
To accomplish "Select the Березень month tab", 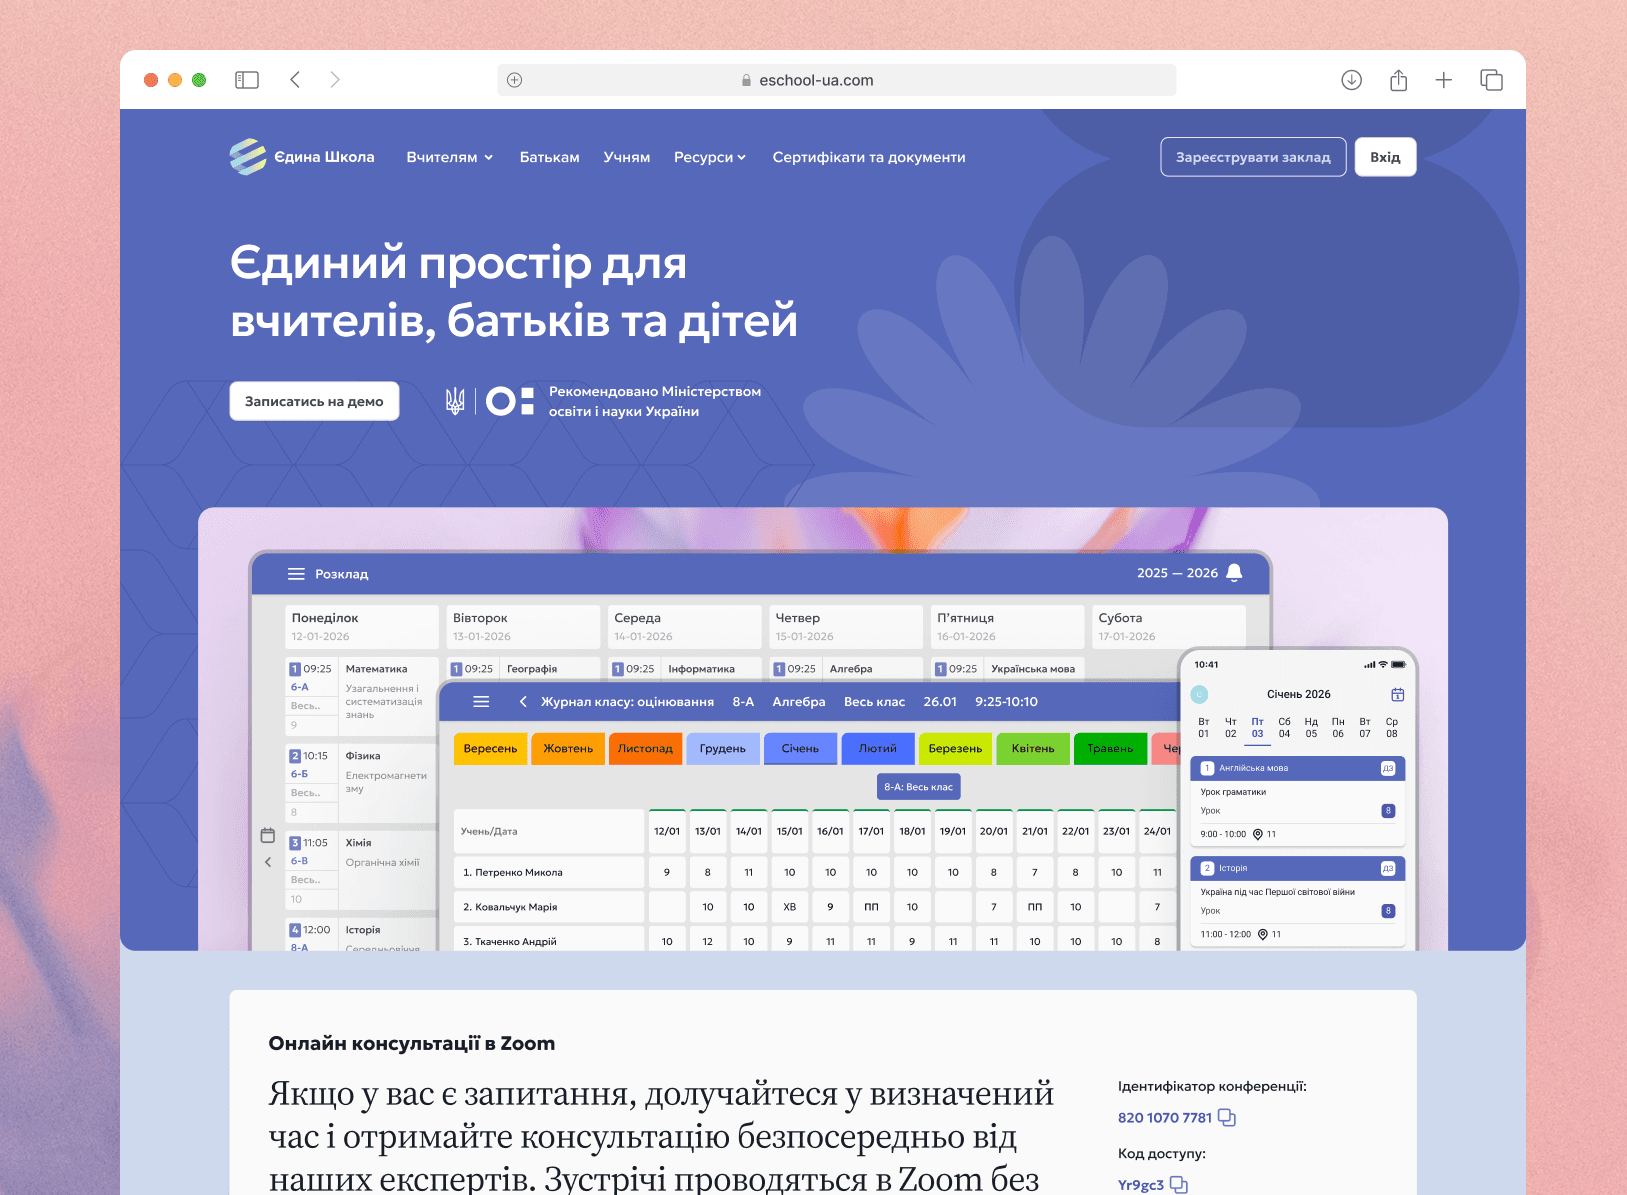I will tap(955, 748).
